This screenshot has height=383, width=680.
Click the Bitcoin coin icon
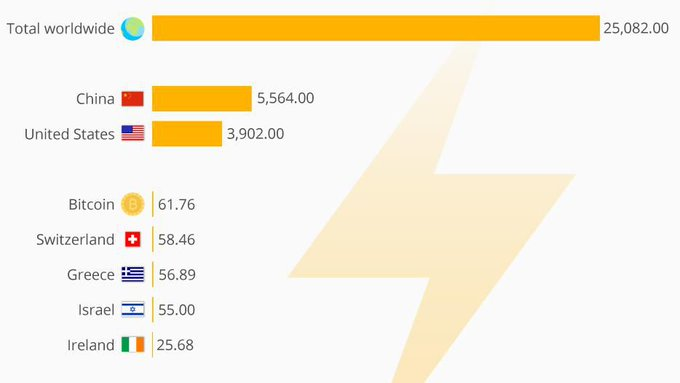(x=133, y=204)
